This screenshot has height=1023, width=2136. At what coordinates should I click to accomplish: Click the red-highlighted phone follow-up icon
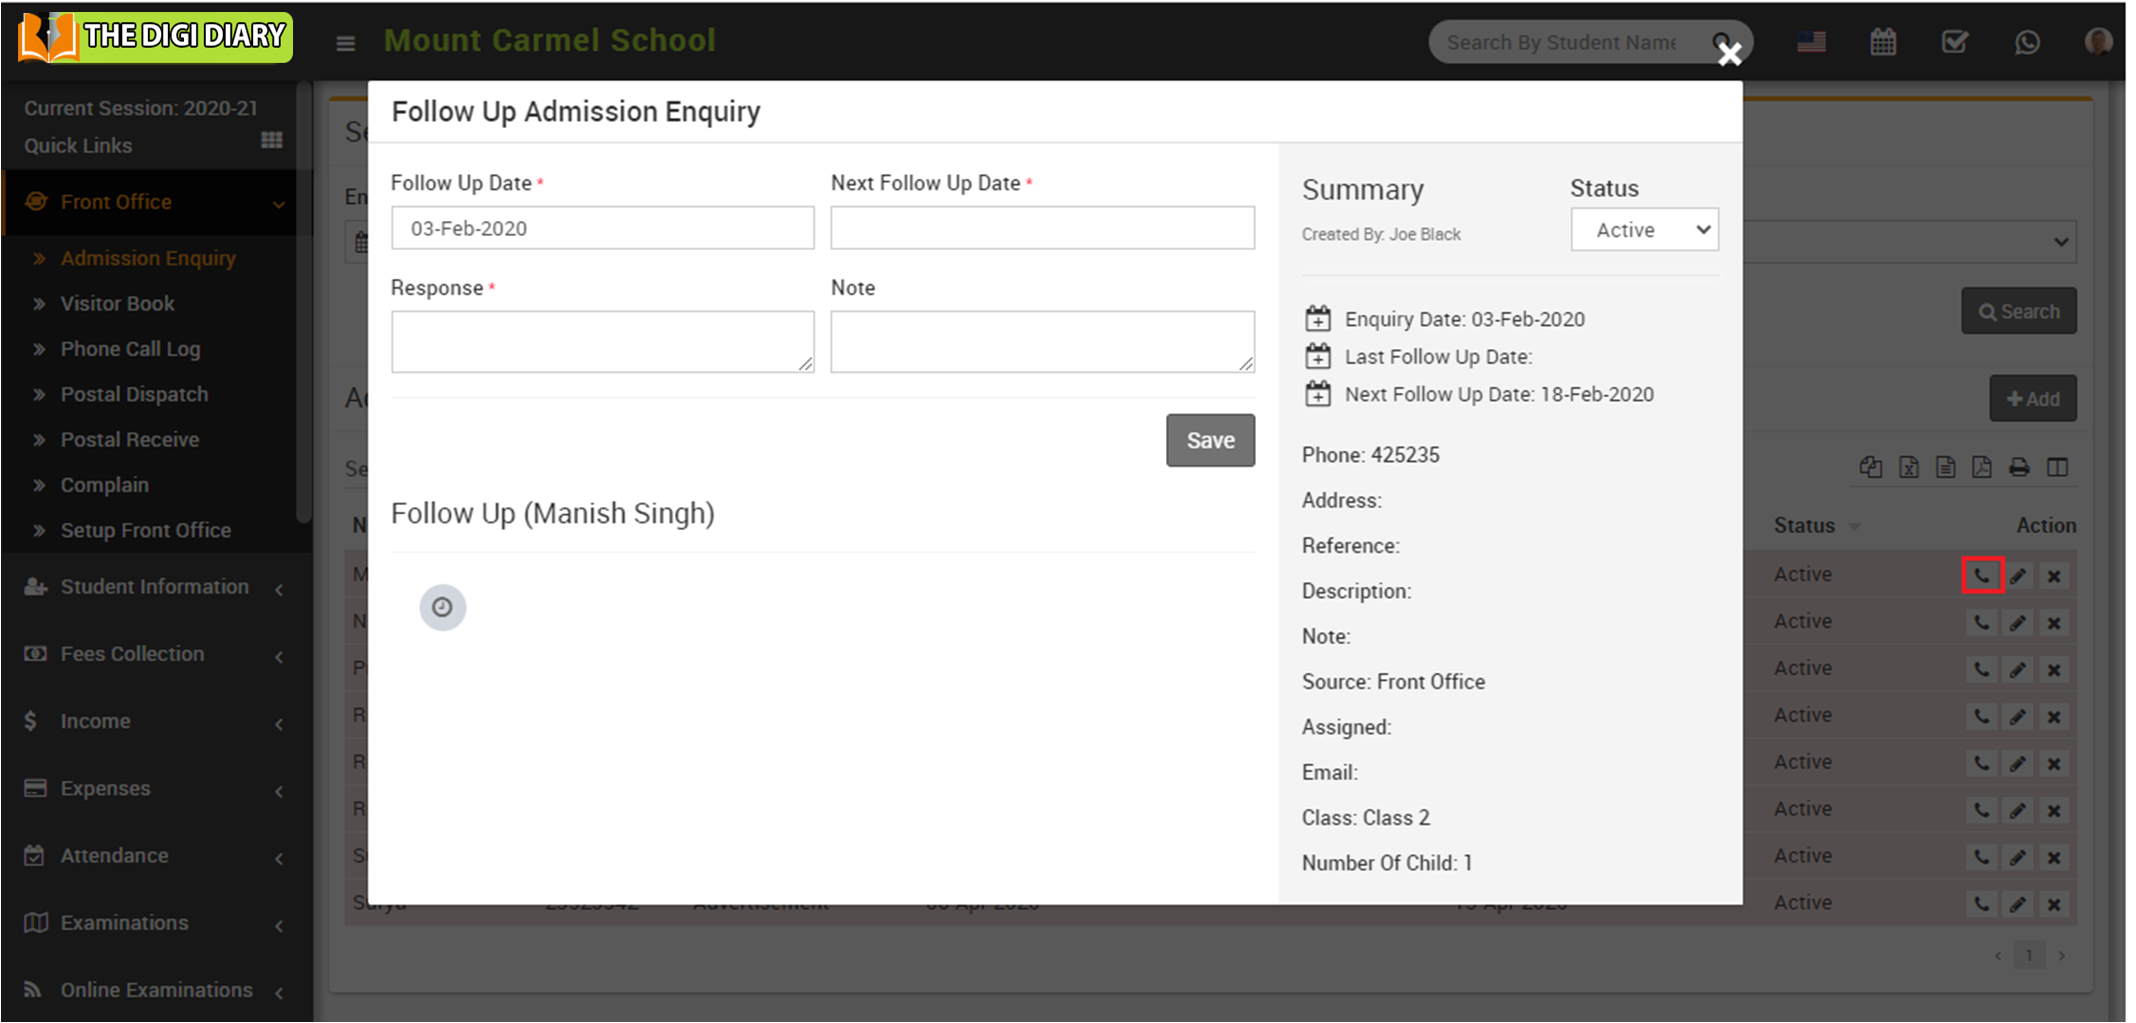pyautogui.click(x=1982, y=575)
